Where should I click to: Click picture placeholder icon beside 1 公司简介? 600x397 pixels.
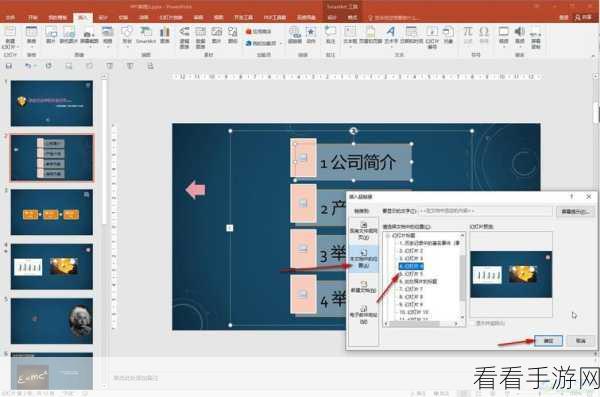(x=303, y=158)
